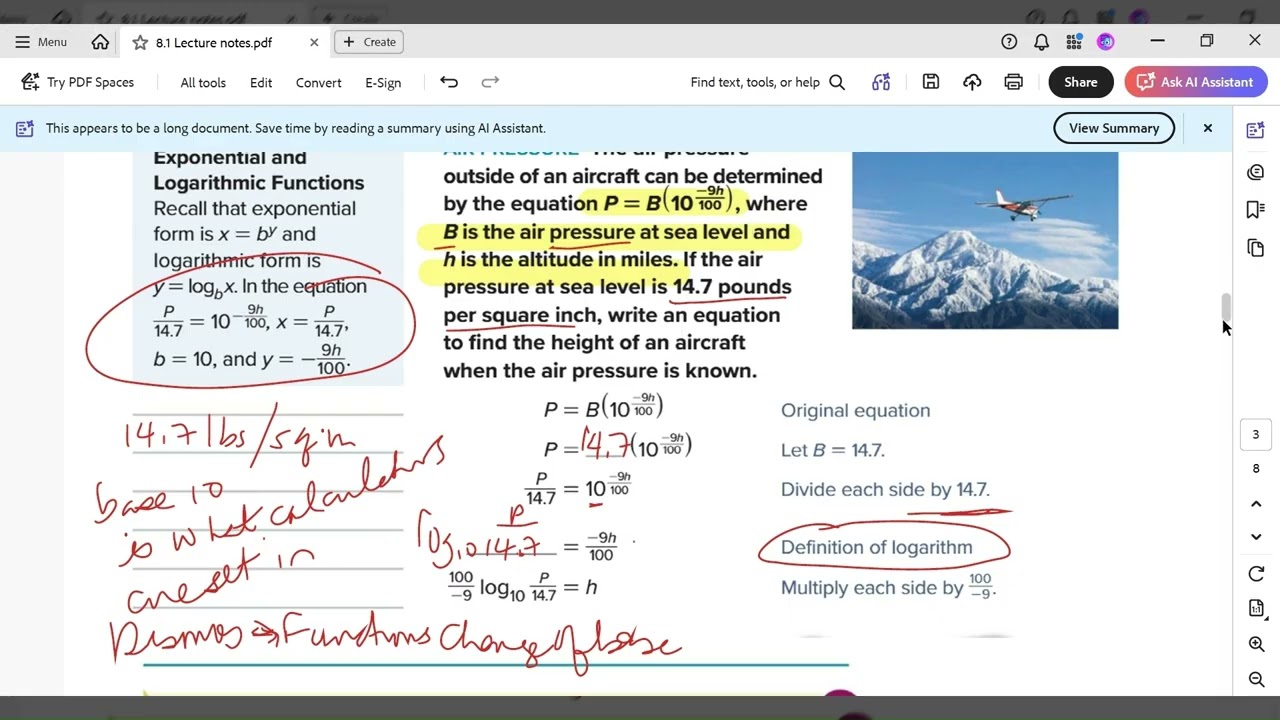1280x720 pixels.
Task: Print the document
Action: point(1013,82)
